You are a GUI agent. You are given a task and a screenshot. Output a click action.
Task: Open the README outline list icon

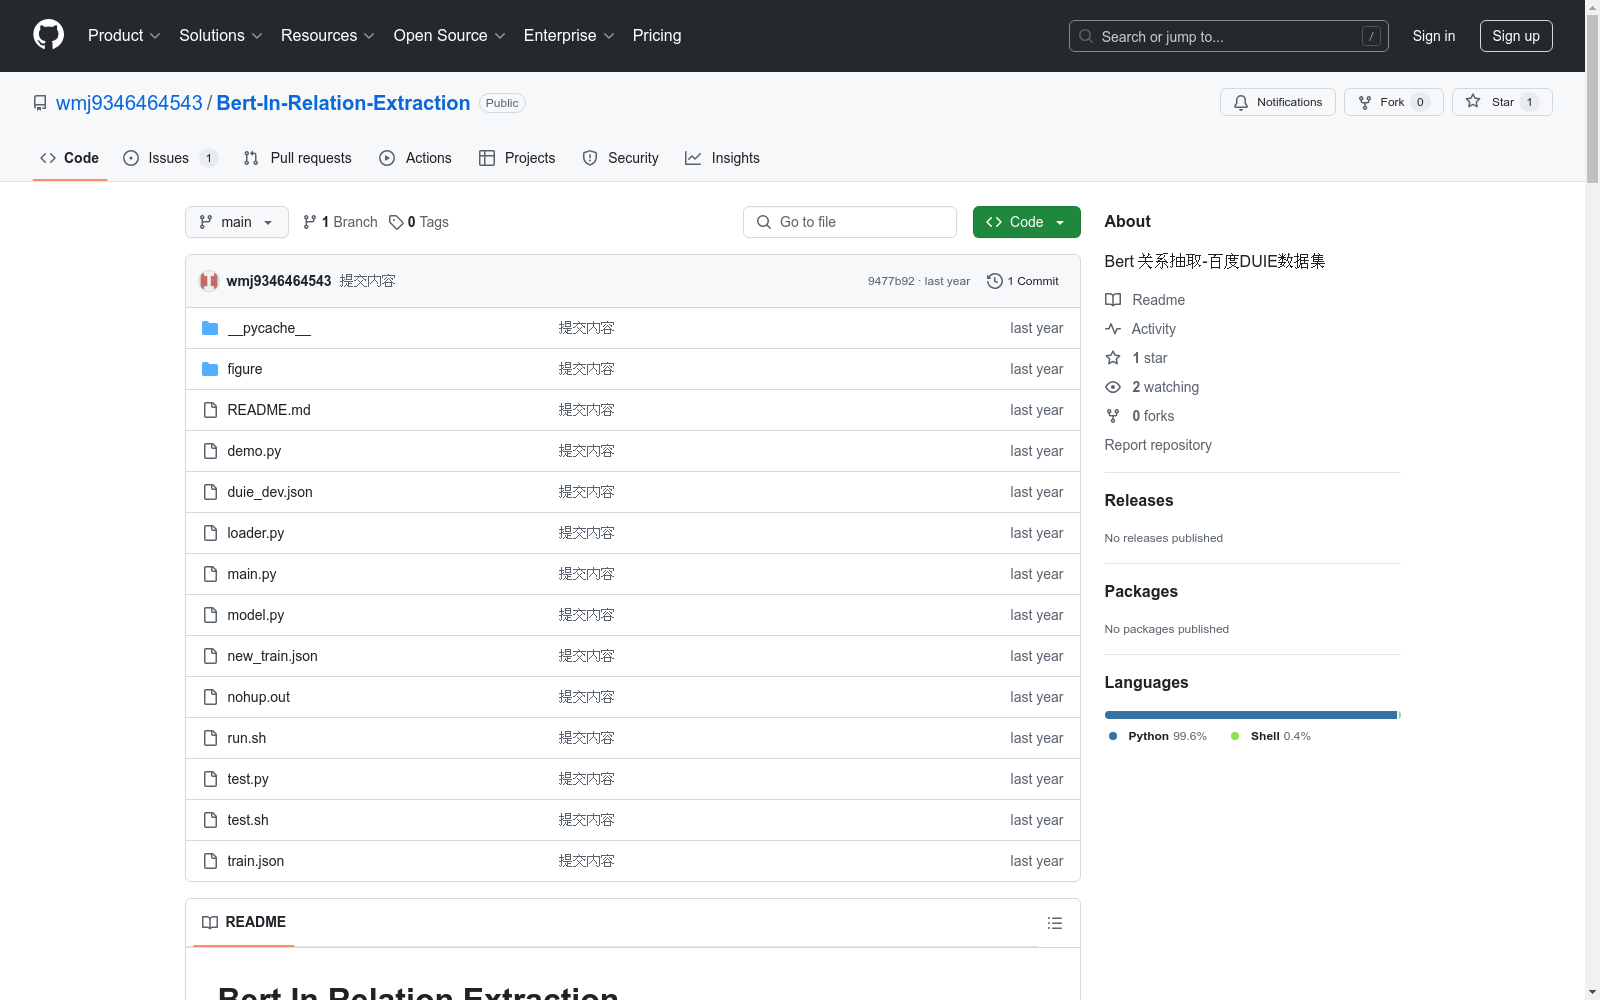tap(1055, 923)
